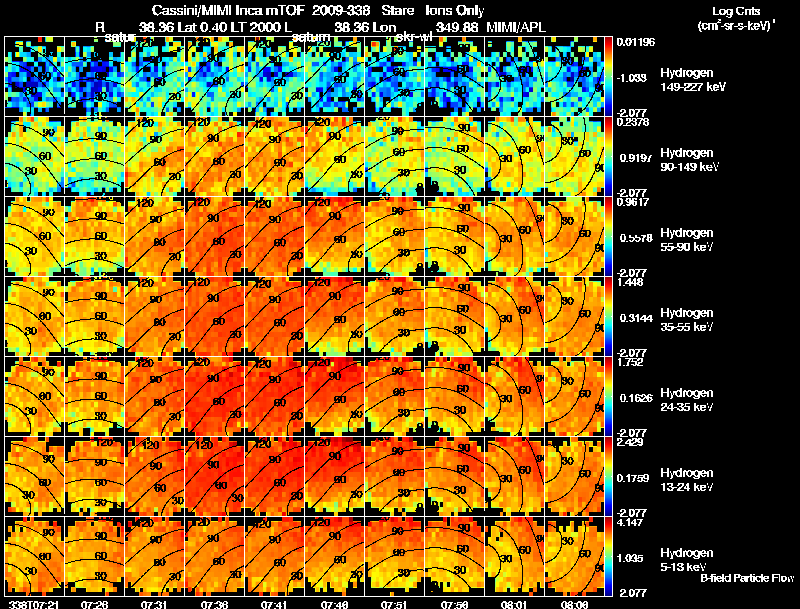This screenshot has height=609, width=800.
Task: Click the Log Cnts units heading
Action: pyautogui.click(x=736, y=11)
